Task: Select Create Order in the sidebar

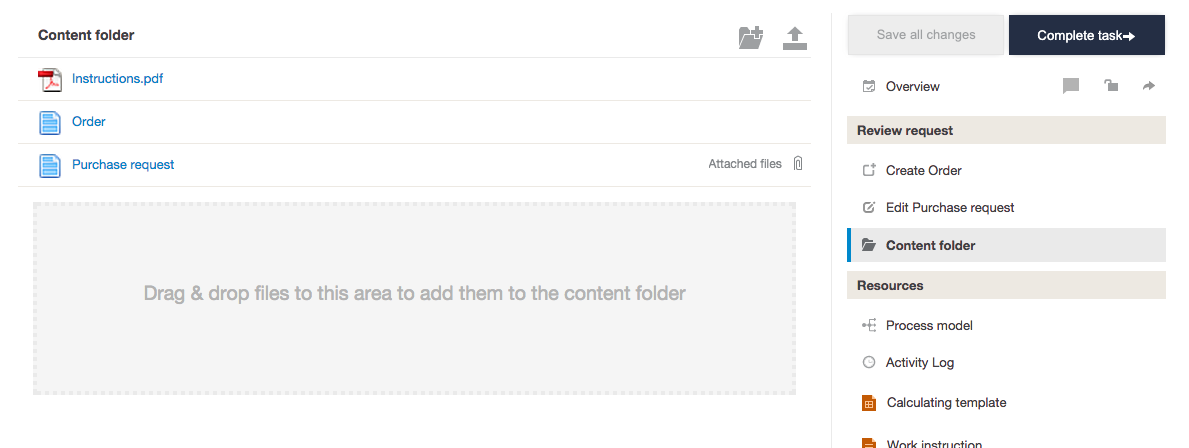Action: click(923, 171)
